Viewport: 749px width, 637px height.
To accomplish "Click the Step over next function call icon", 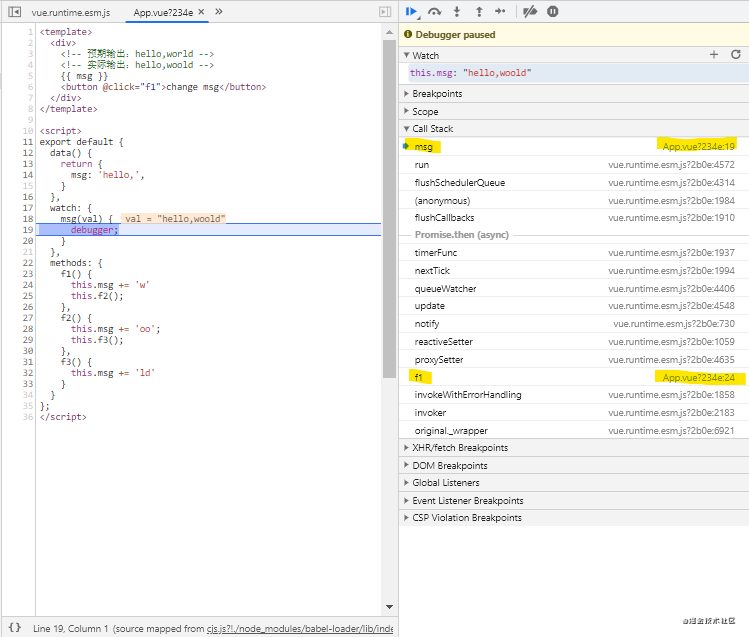I will (434, 11).
